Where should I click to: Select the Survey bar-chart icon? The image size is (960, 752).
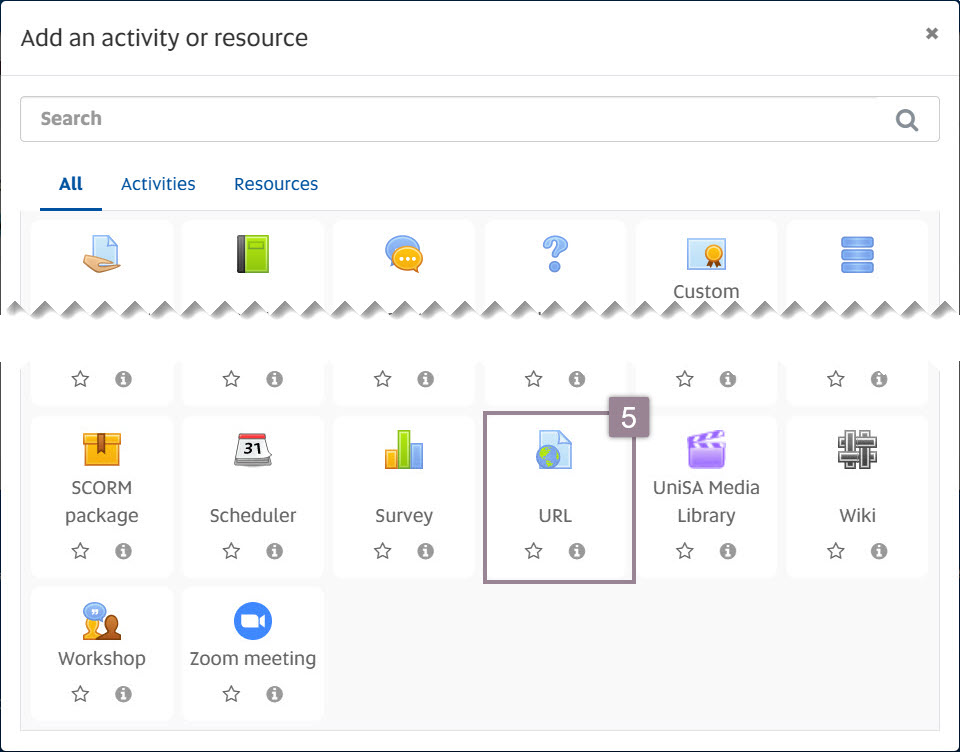[403, 450]
